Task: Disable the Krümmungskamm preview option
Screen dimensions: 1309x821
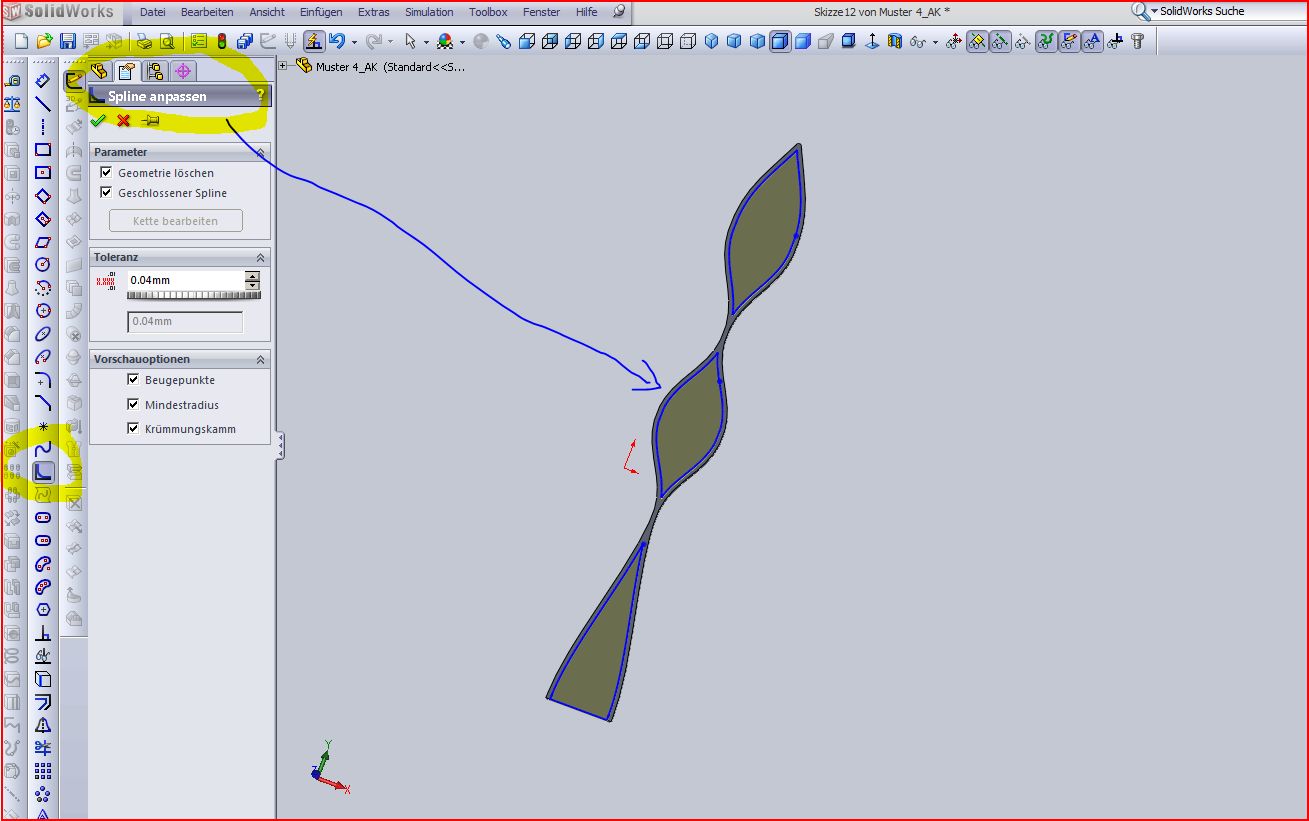Action: click(133, 429)
